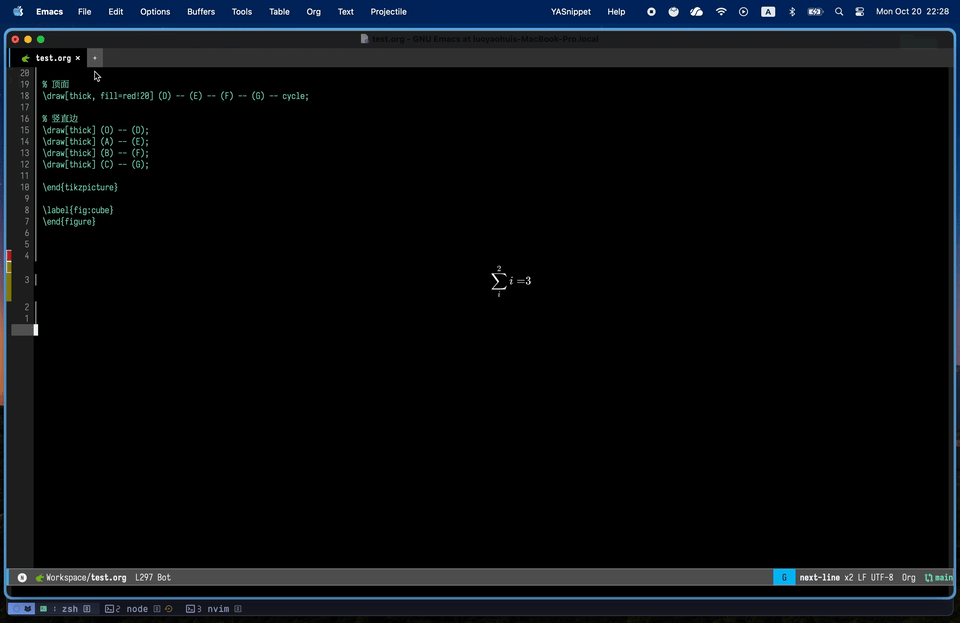Viewport: 960px width, 623px height.
Task: Click the green indicator icon in the tmux bar
Action: point(42,608)
